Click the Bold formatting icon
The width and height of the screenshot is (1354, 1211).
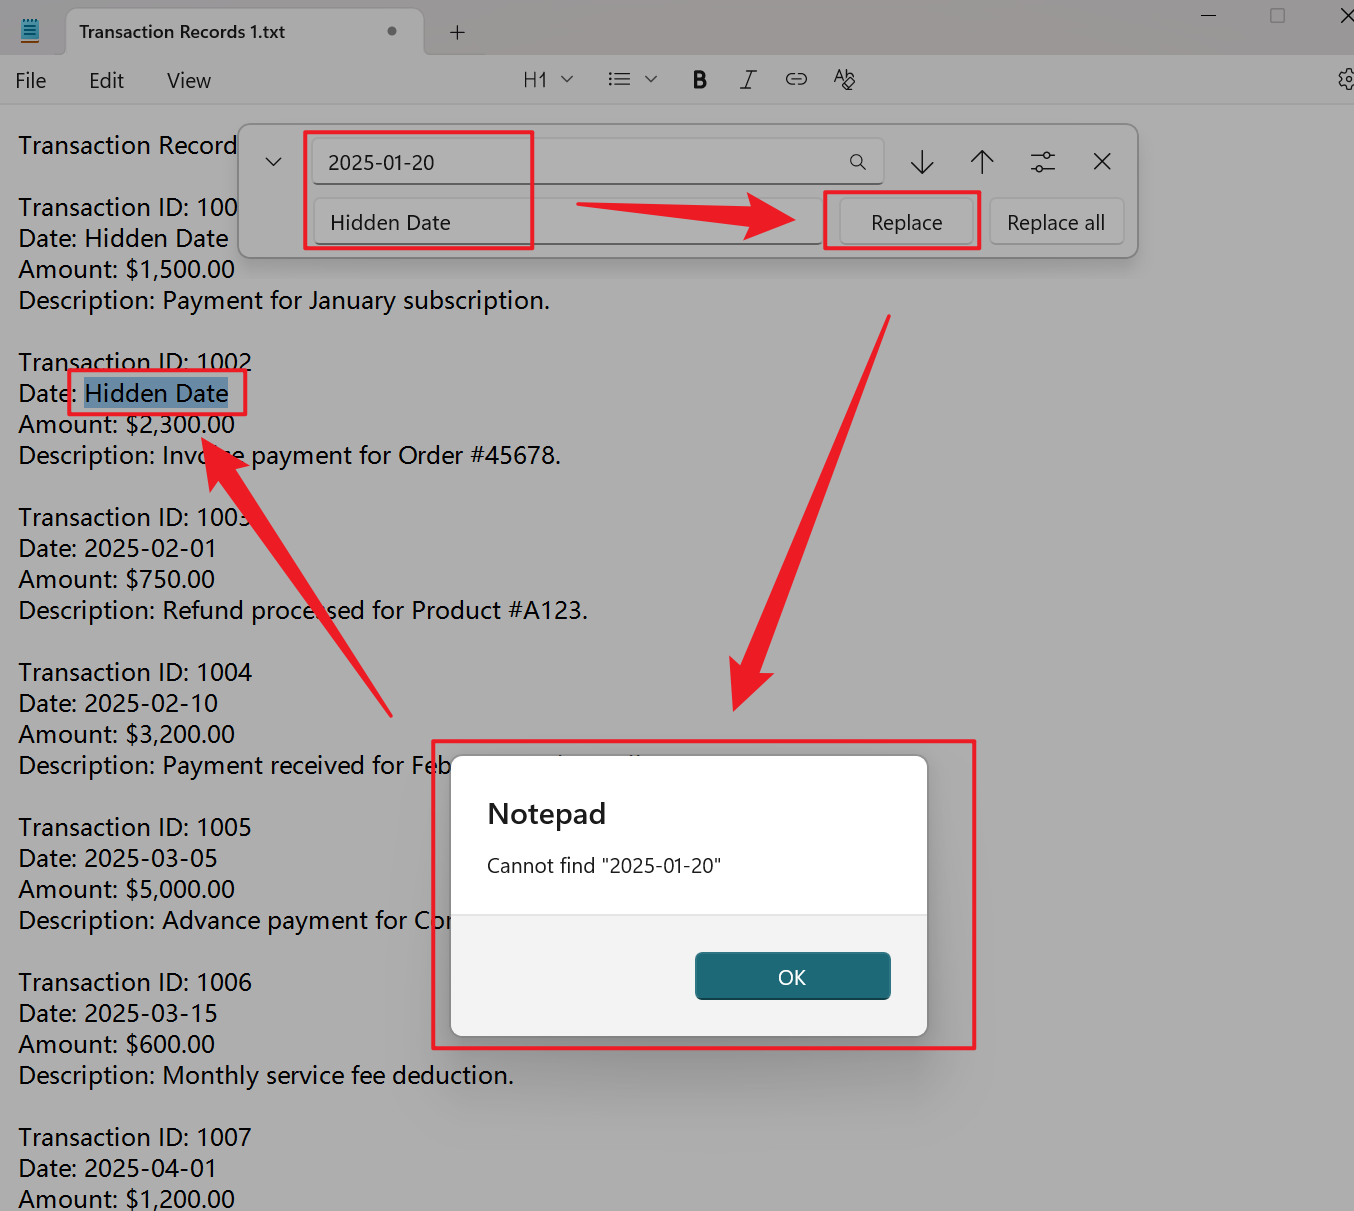(699, 80)
